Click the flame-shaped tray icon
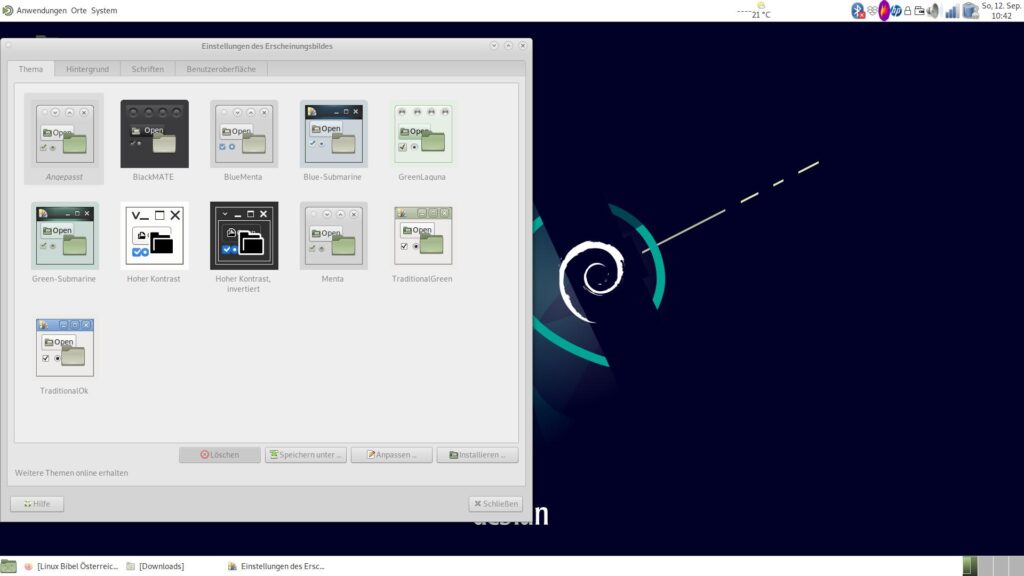This screenshot has height=576, width=1024. [x=884, y=10]
